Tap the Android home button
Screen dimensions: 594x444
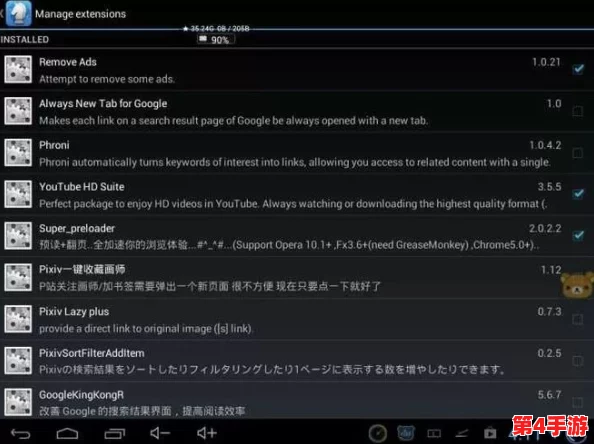coord(67,433)
